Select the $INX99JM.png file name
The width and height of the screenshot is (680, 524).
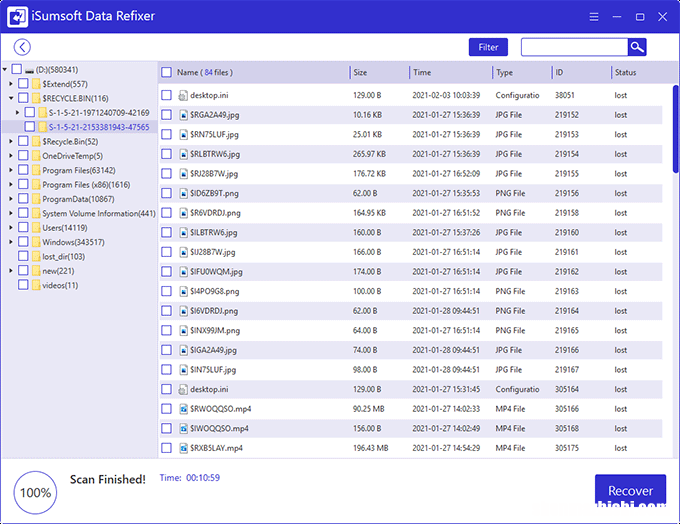215,331
